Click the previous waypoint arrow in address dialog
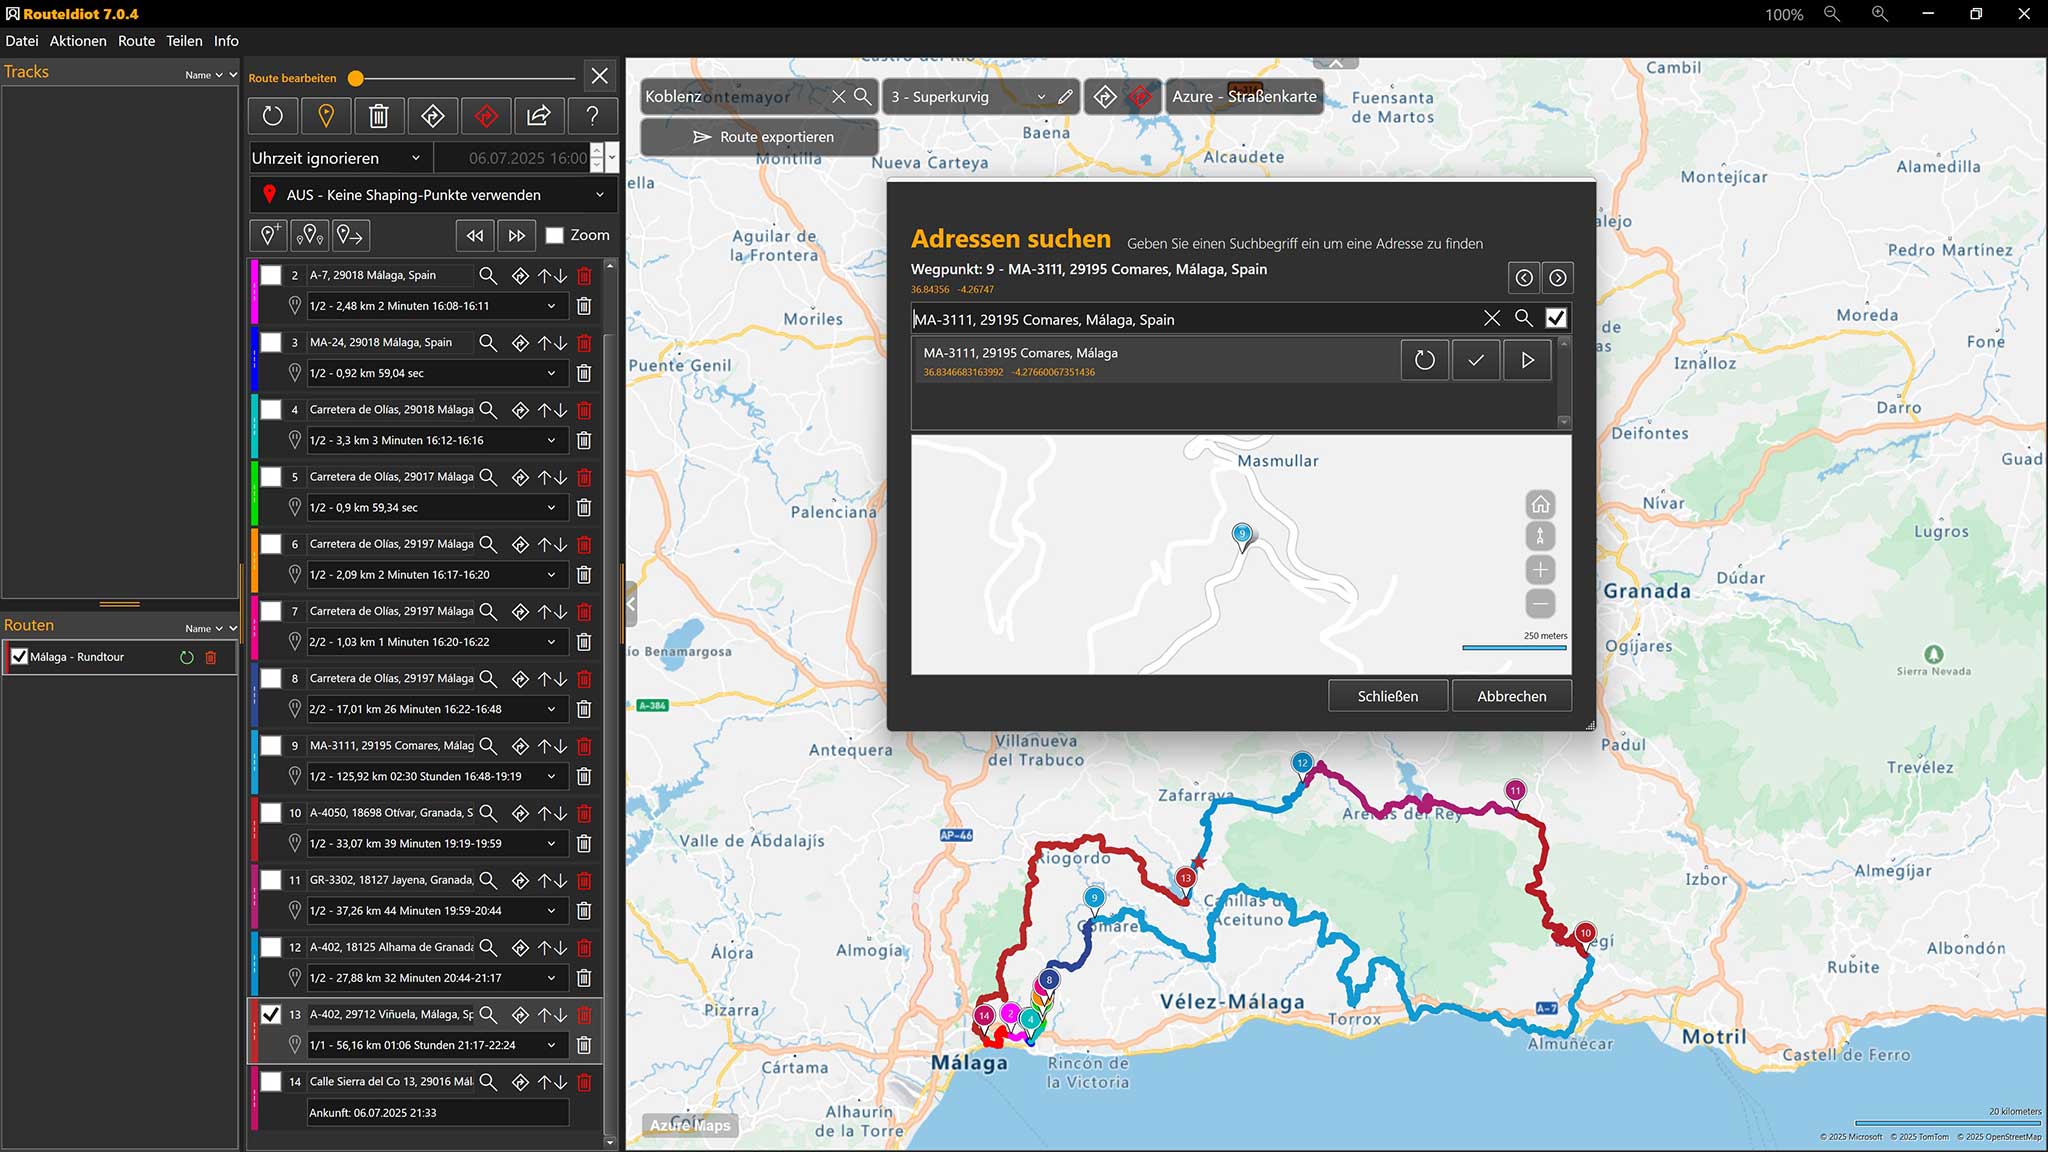The width and height of the screenshot is (2048, 1152). [x=1524, y=278]
